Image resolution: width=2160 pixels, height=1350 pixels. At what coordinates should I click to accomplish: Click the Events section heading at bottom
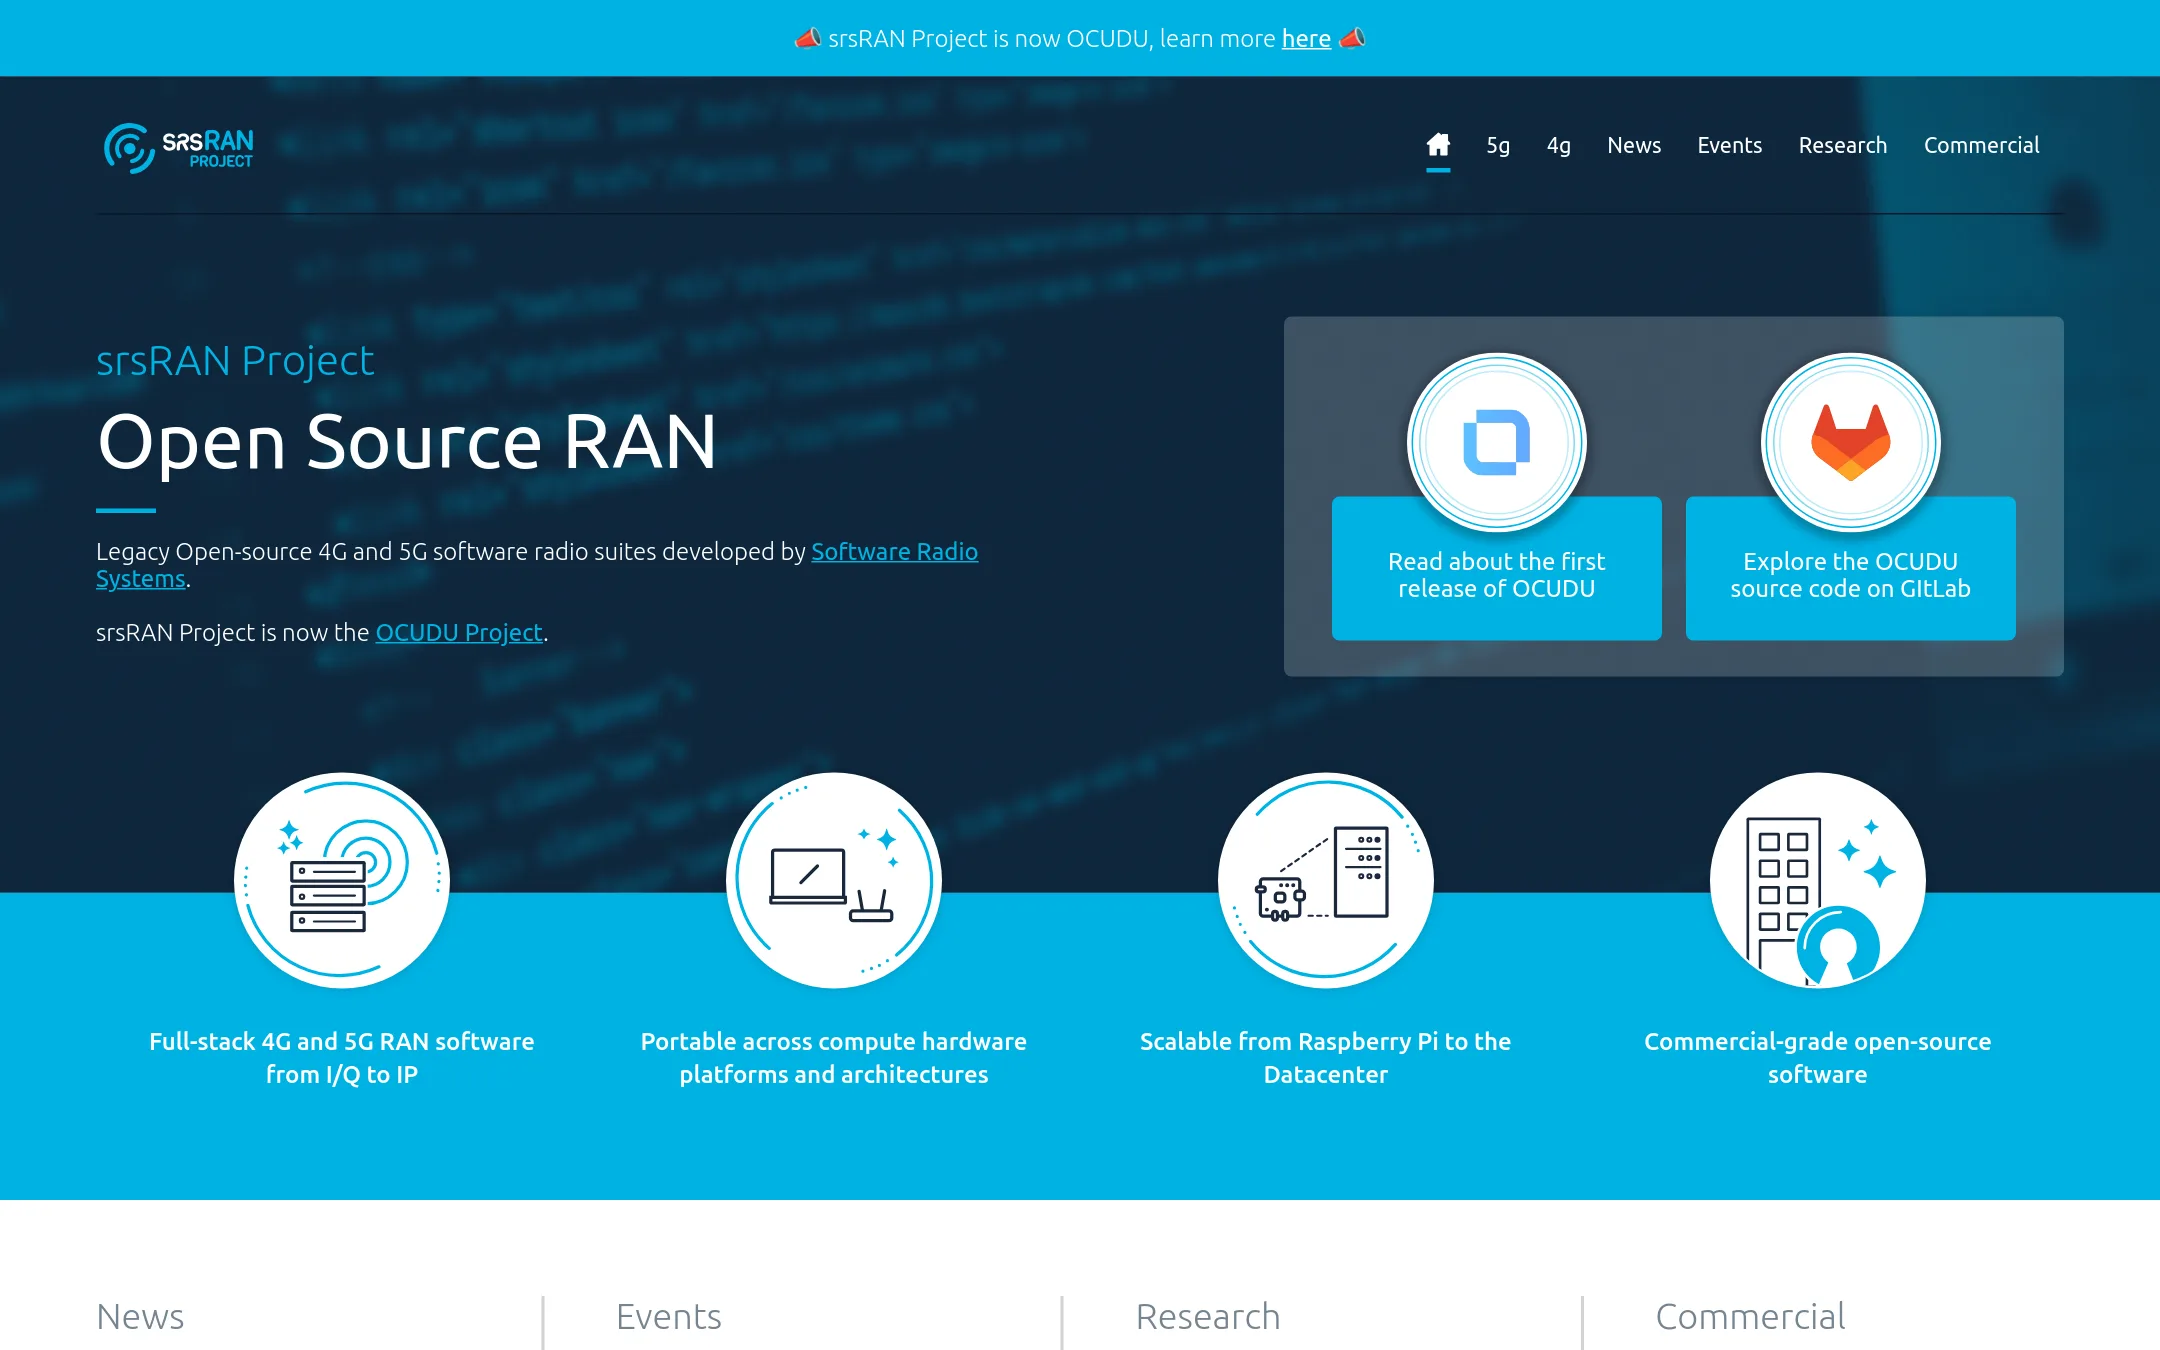click(x=669, y=1317)
